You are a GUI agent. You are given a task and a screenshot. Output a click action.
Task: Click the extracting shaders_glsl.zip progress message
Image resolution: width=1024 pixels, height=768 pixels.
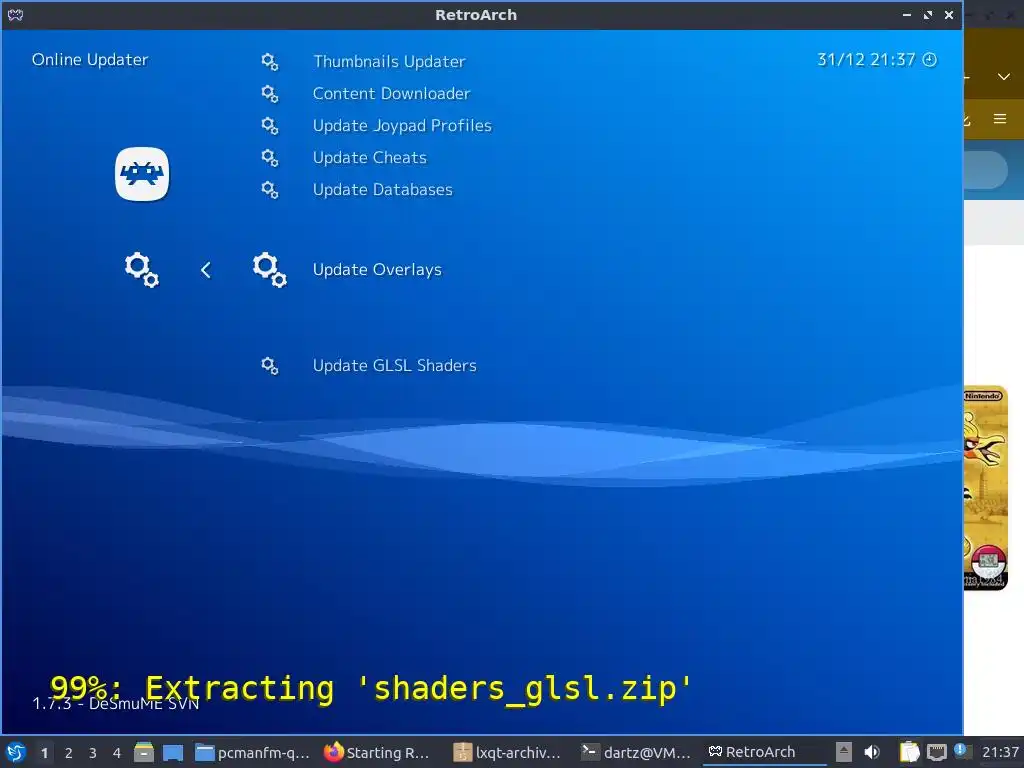click(x=370, y=688)
